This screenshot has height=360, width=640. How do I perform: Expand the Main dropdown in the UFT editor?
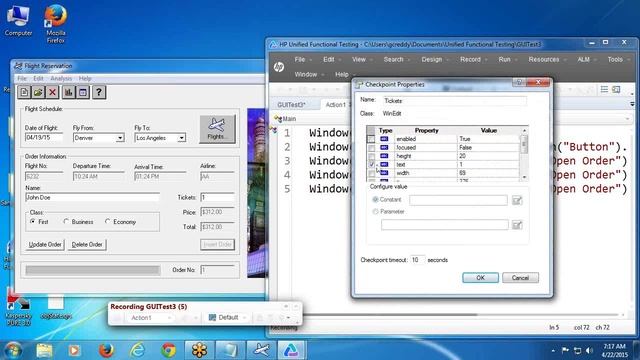627,119
